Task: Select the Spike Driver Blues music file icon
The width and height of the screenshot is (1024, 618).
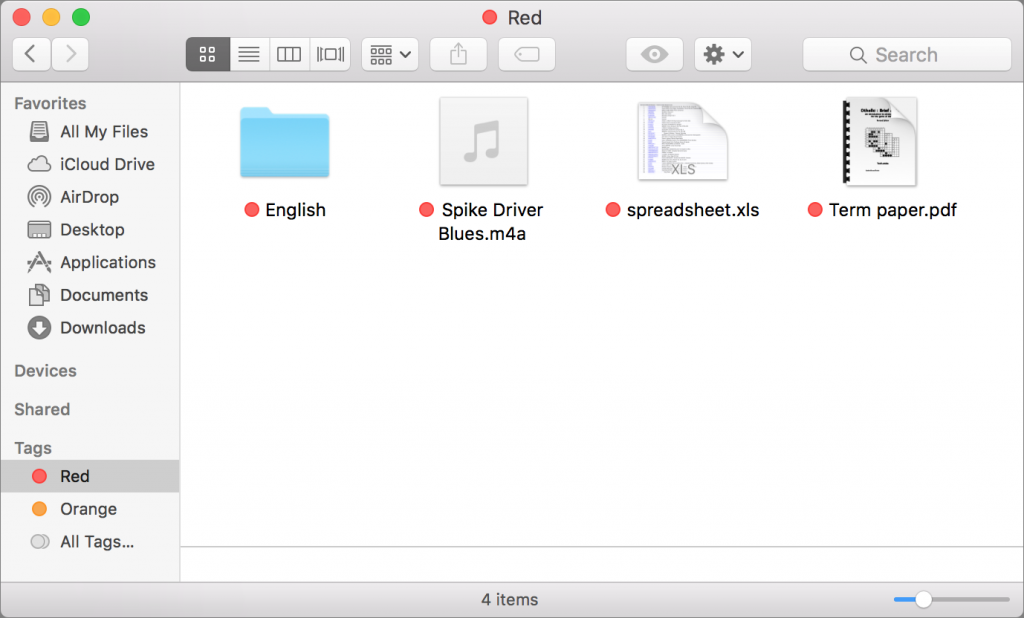Action: pos(484,141)
